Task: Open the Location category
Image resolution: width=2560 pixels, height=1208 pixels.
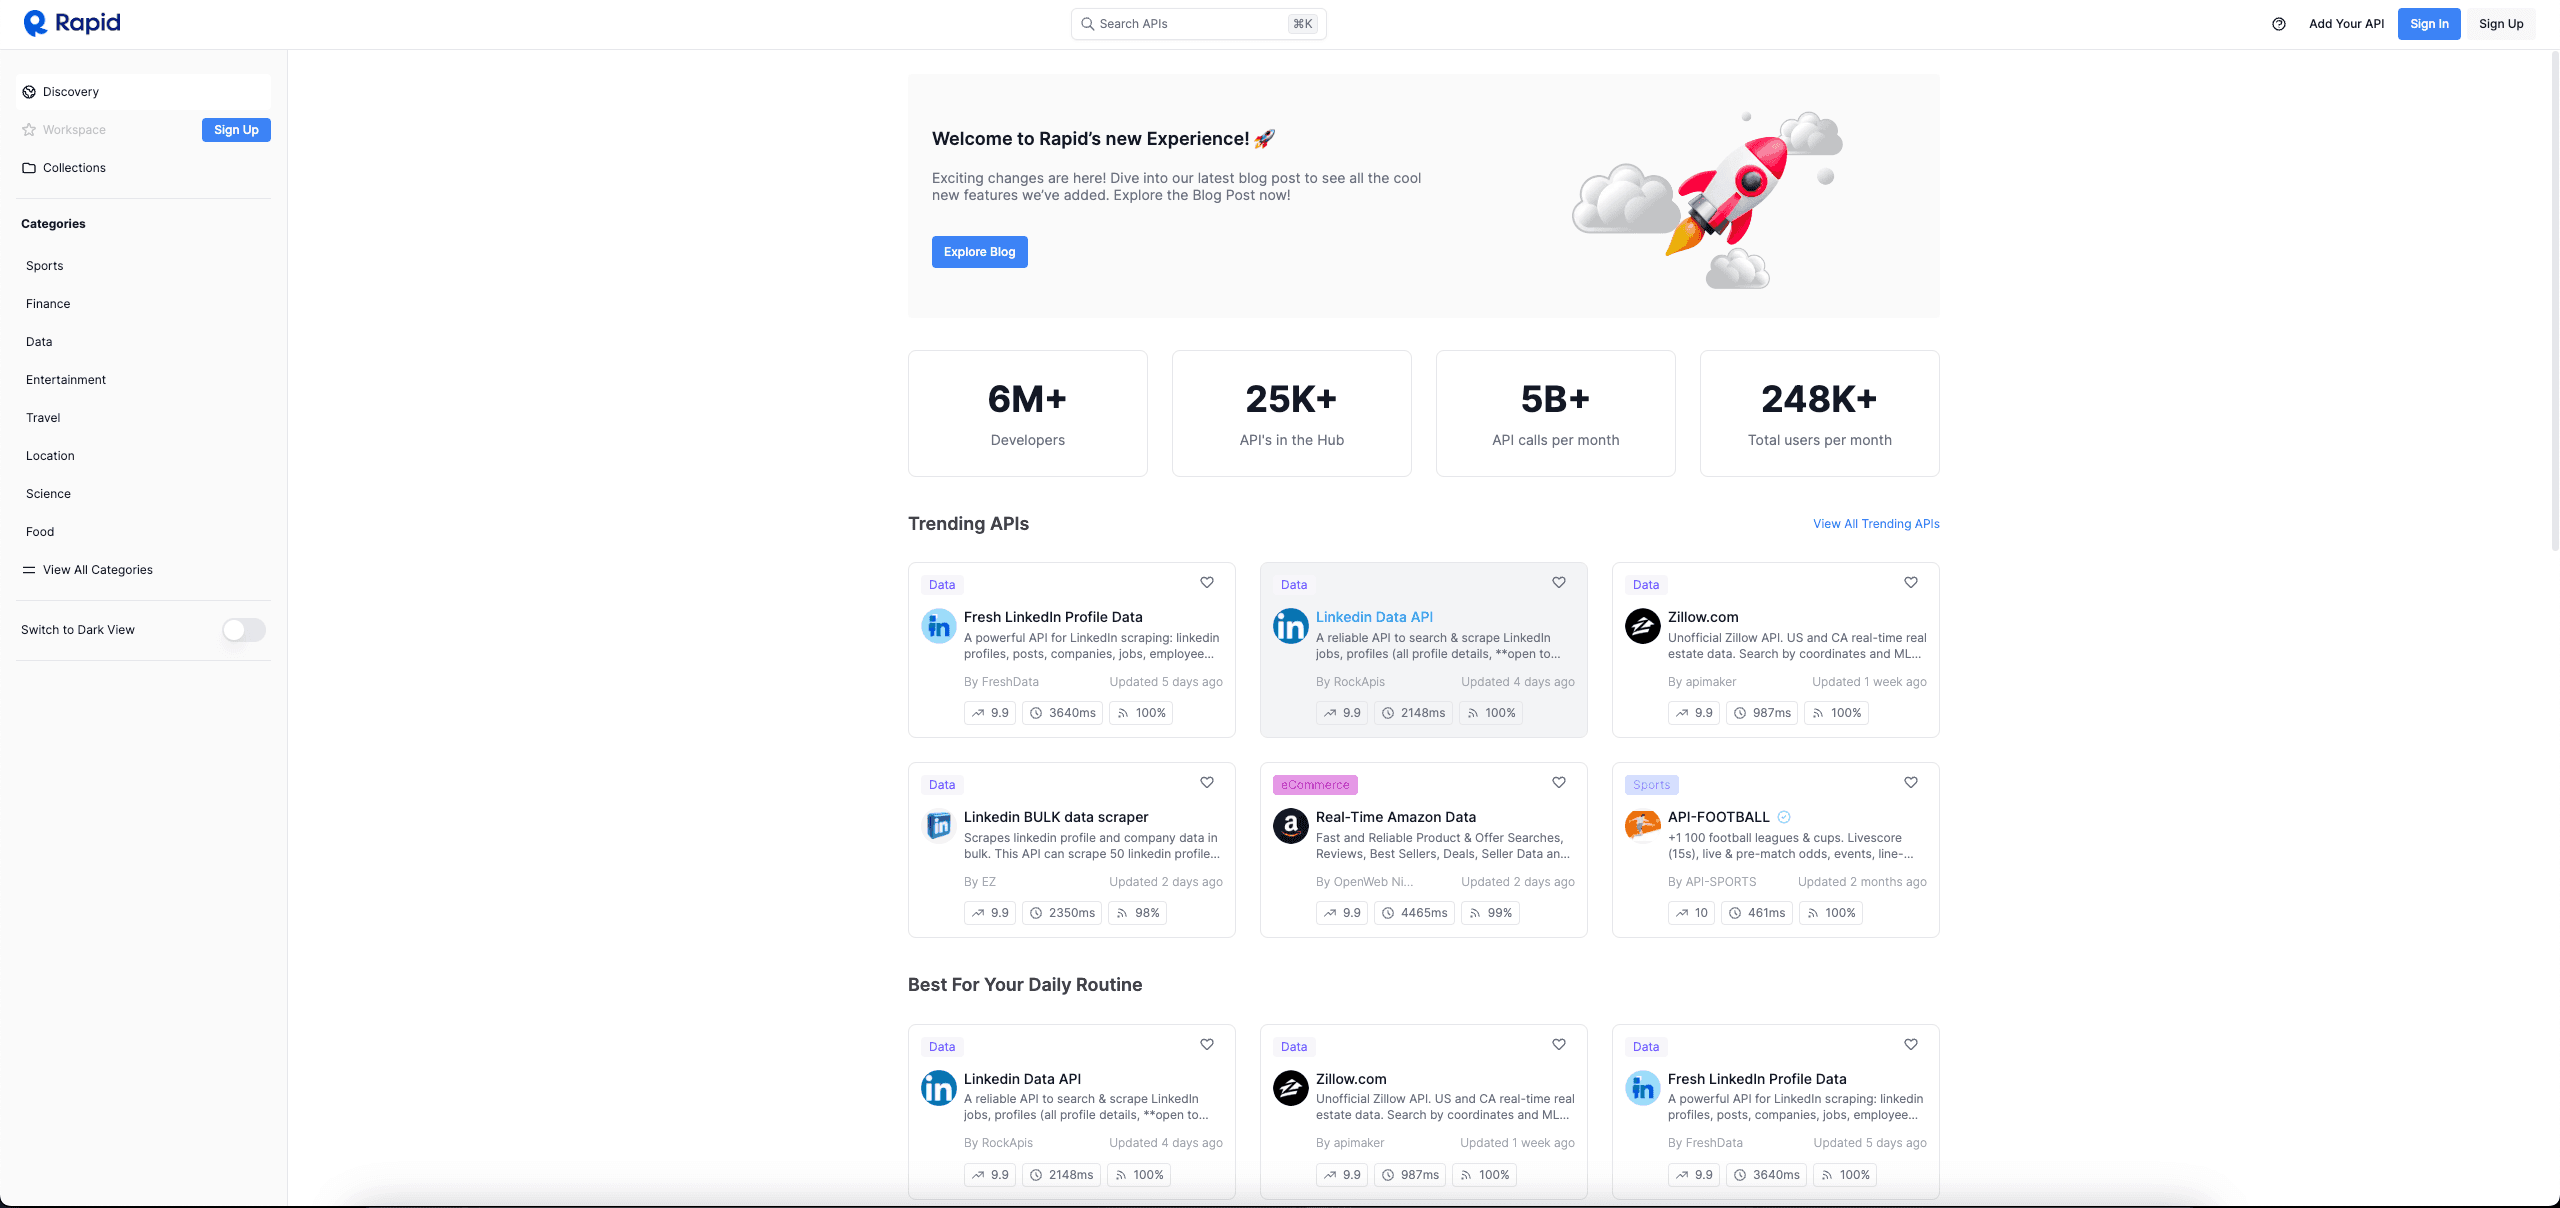Action: pyautogui.click(x=50, y=456)
